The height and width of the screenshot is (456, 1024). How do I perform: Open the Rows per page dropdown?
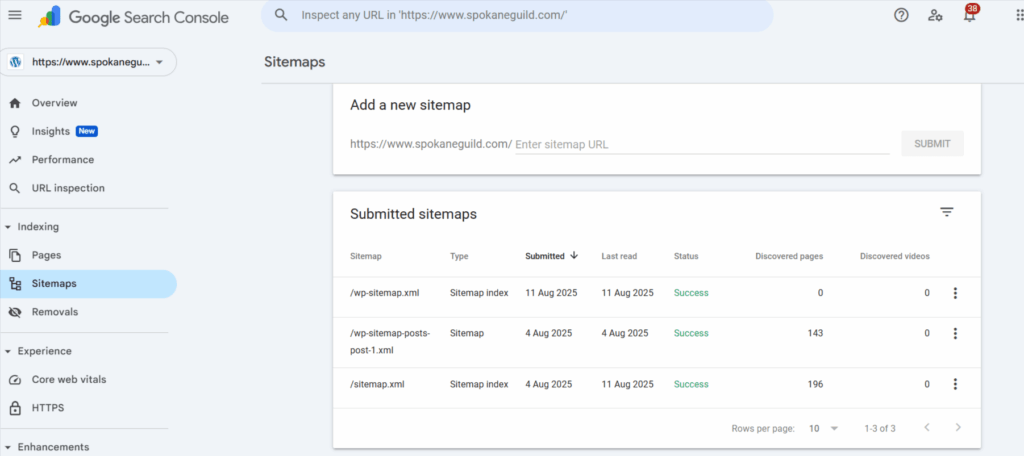tap(824, 429)
